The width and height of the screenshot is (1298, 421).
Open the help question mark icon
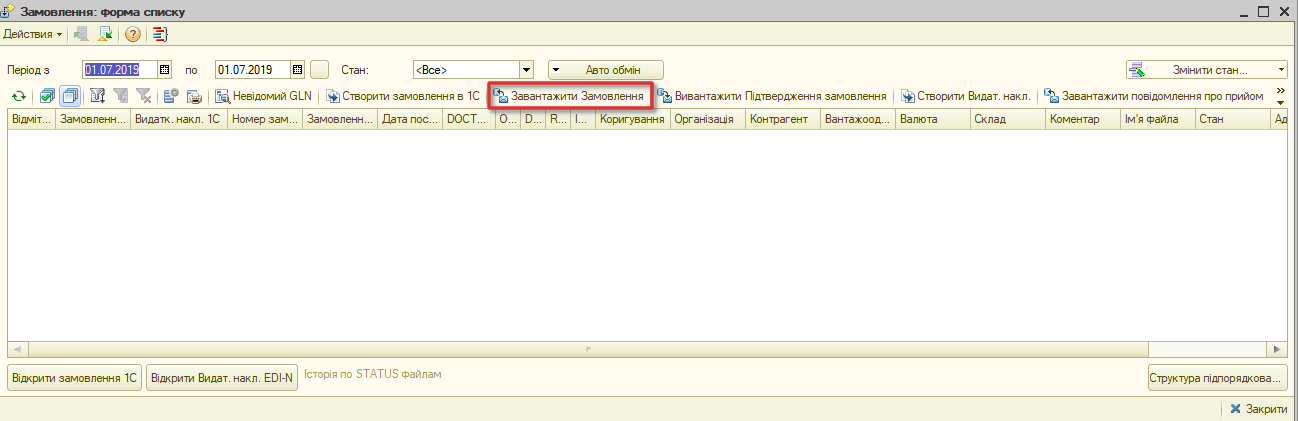click(x=132, y=34)
